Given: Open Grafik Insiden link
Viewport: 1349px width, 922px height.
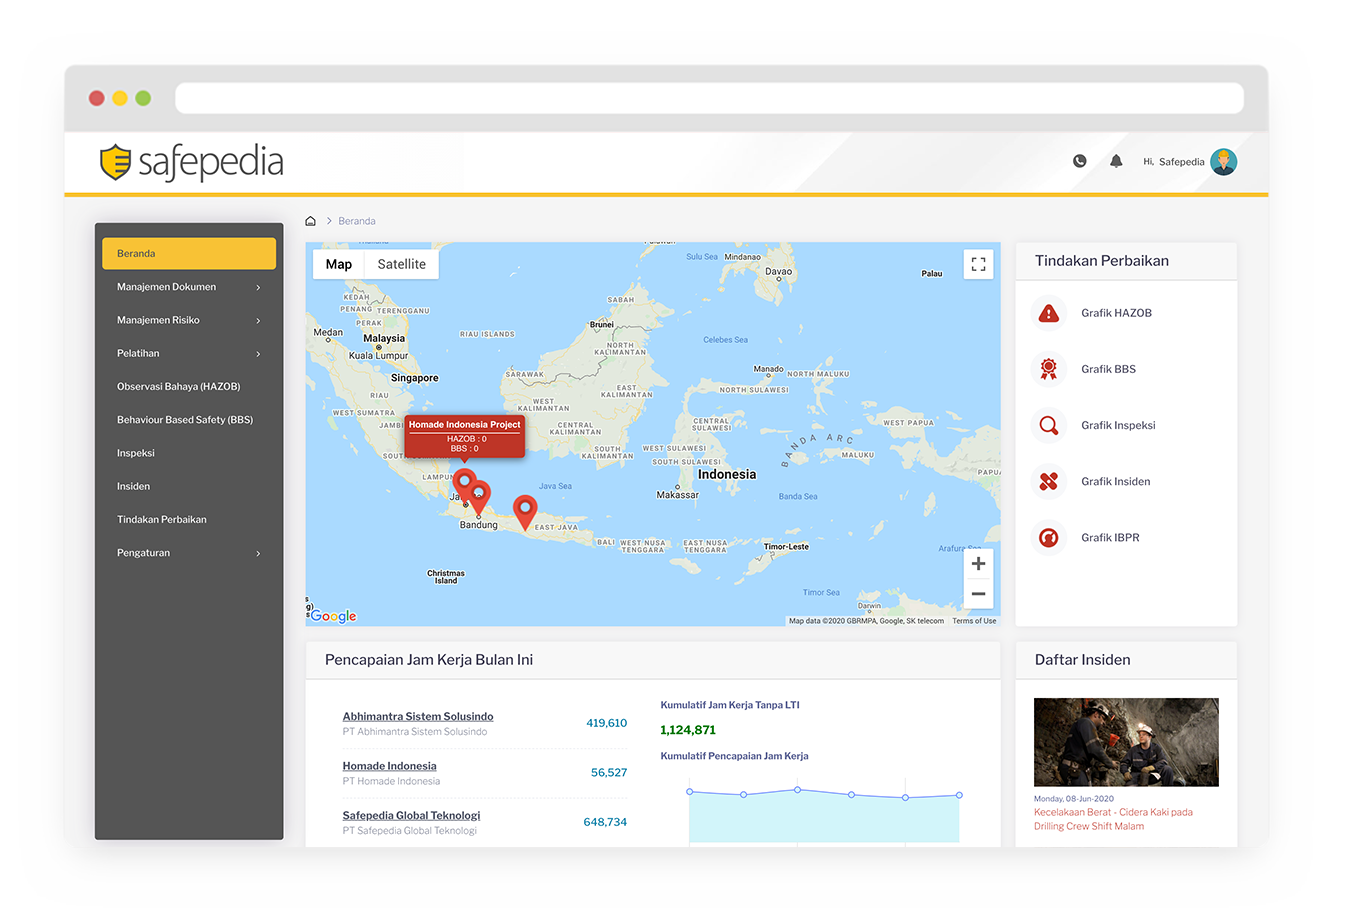Looking at the screenshot, I should pos(1115,482).
